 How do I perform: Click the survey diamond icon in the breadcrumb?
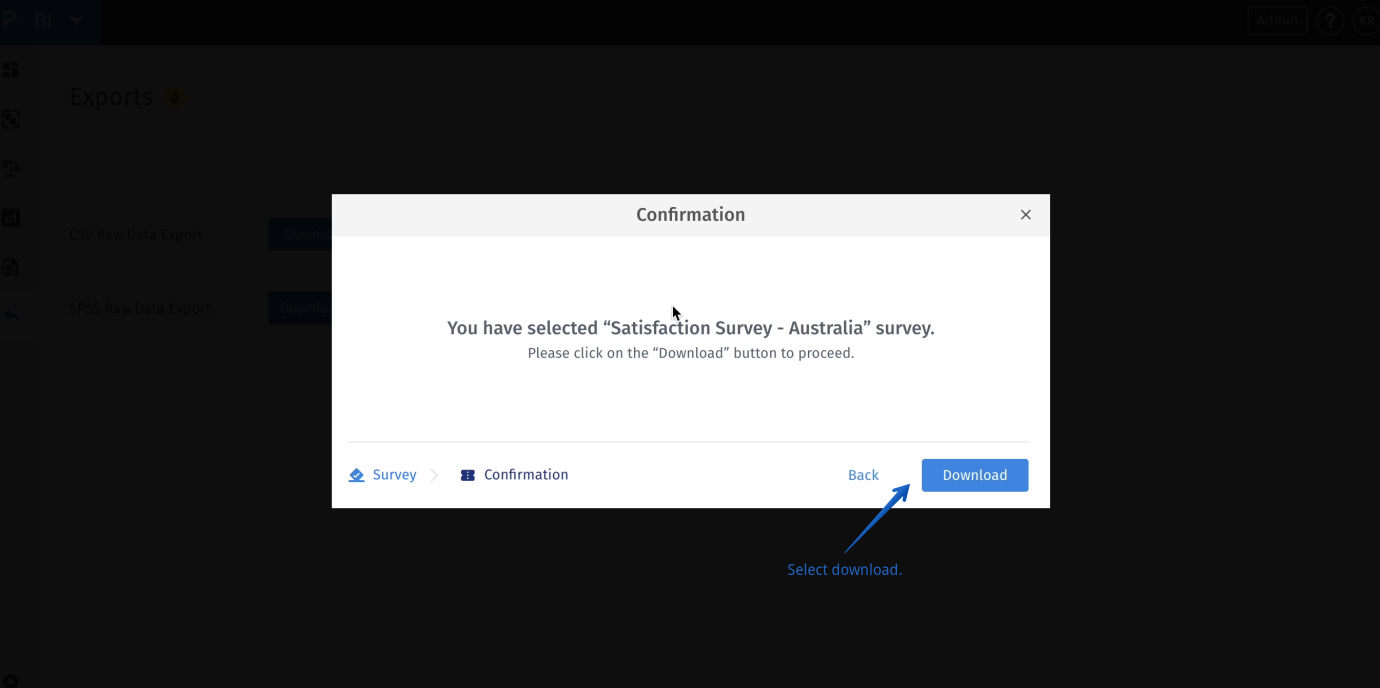point(356,474)
